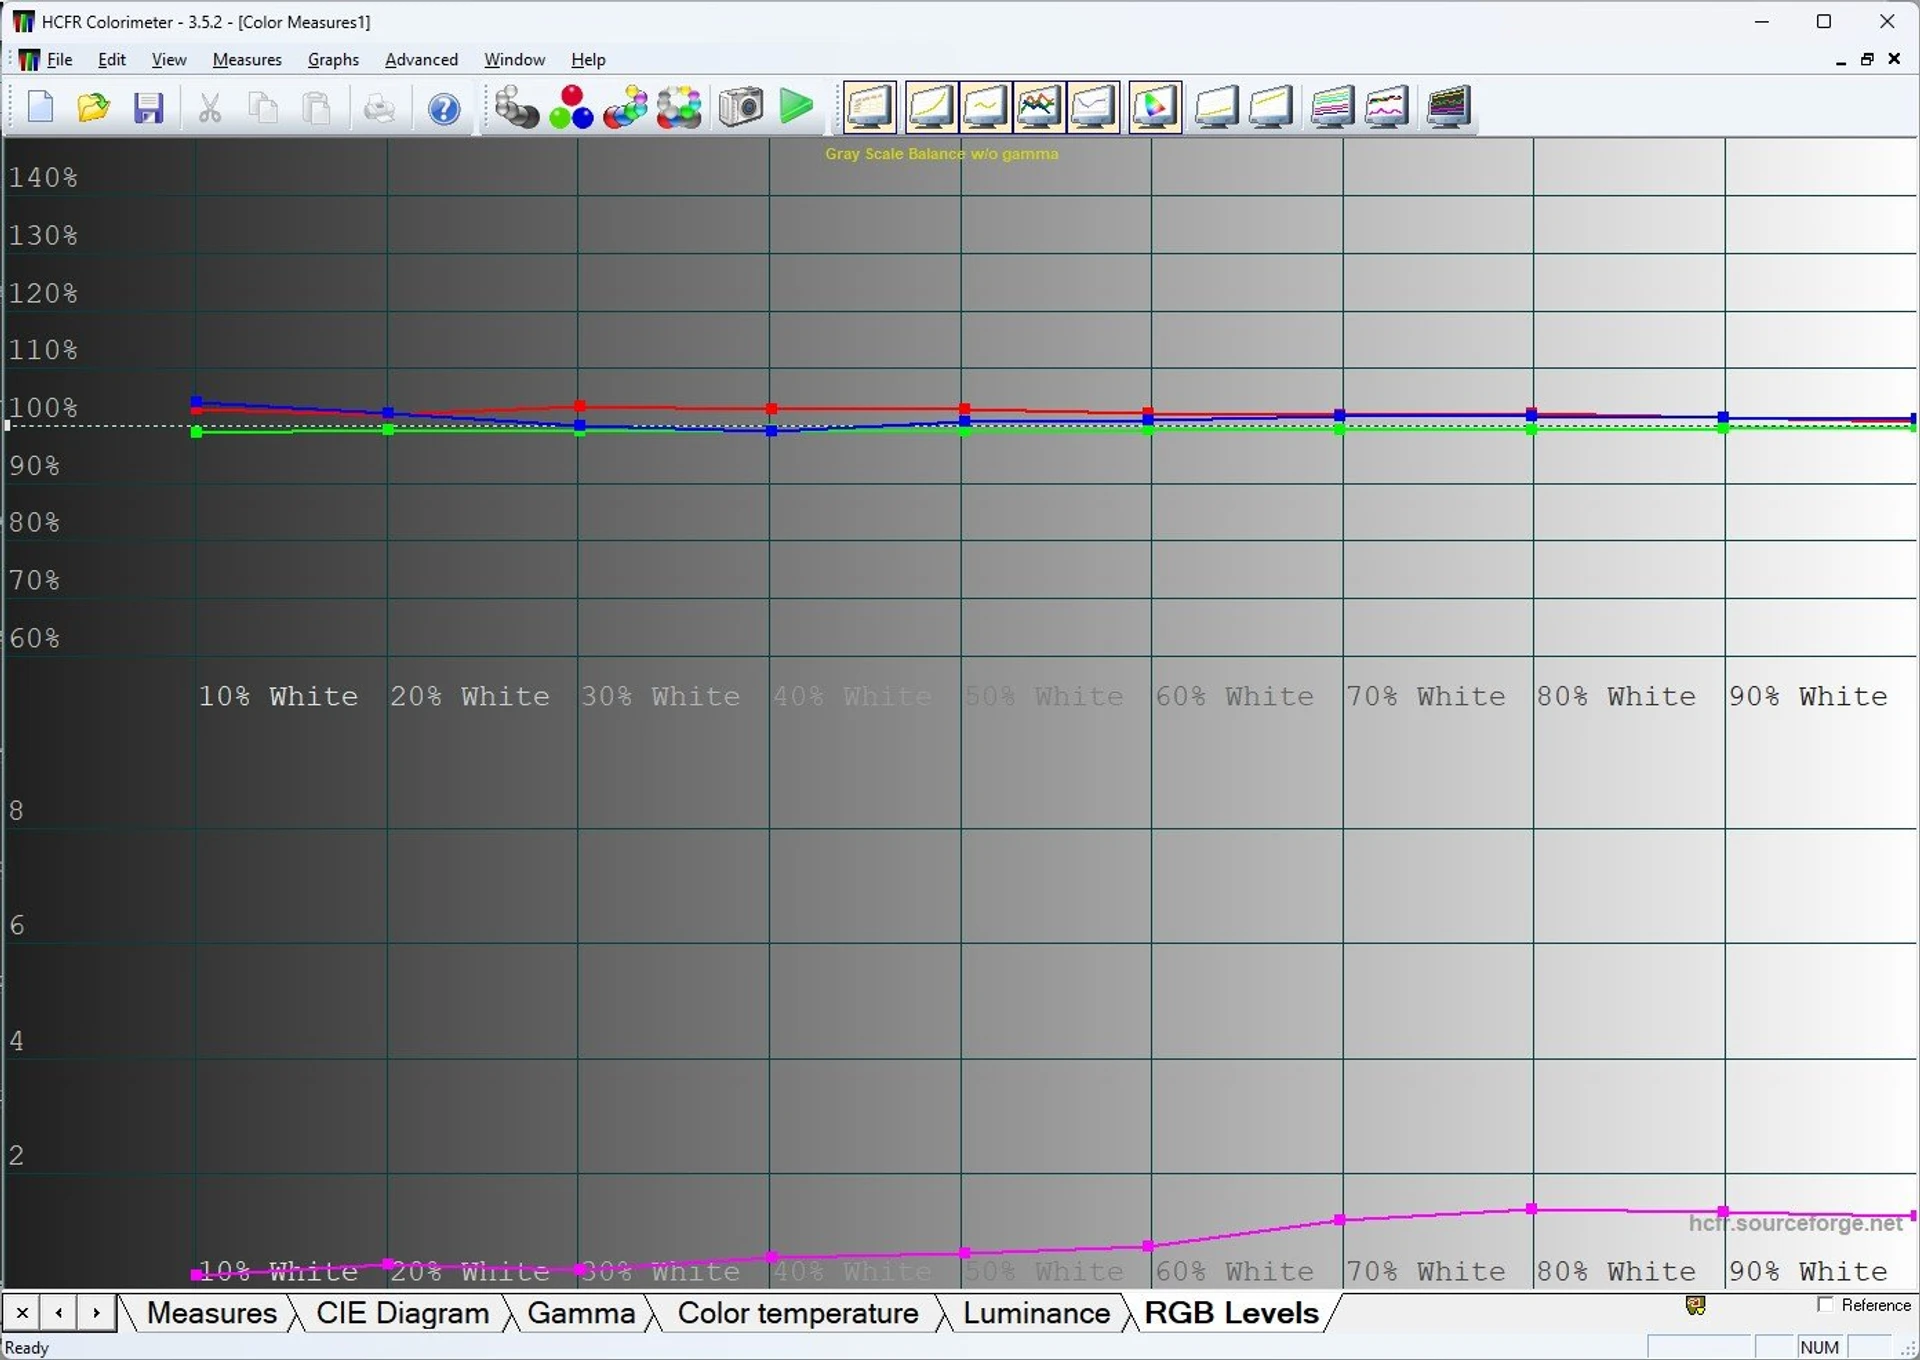Click the Copy icon in the toolbar

(263, 107)
